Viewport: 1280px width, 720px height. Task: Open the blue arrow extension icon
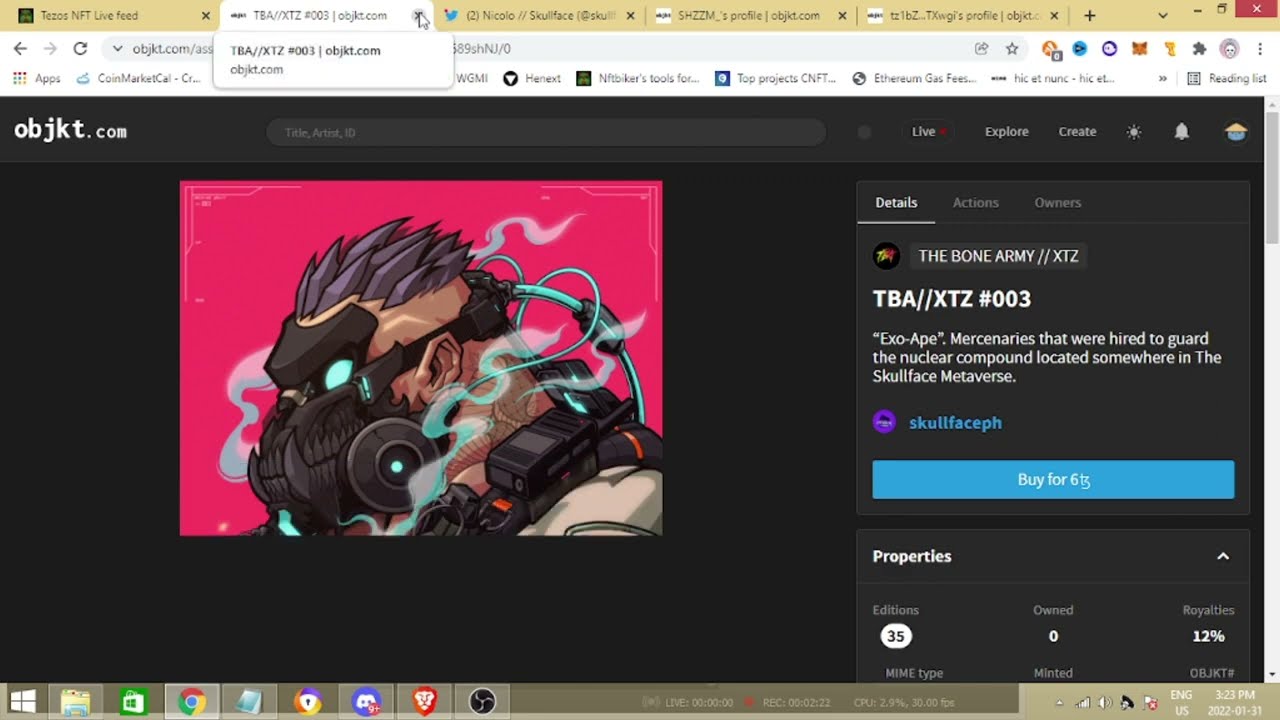pyautogui.click(x=1080, y=48)
